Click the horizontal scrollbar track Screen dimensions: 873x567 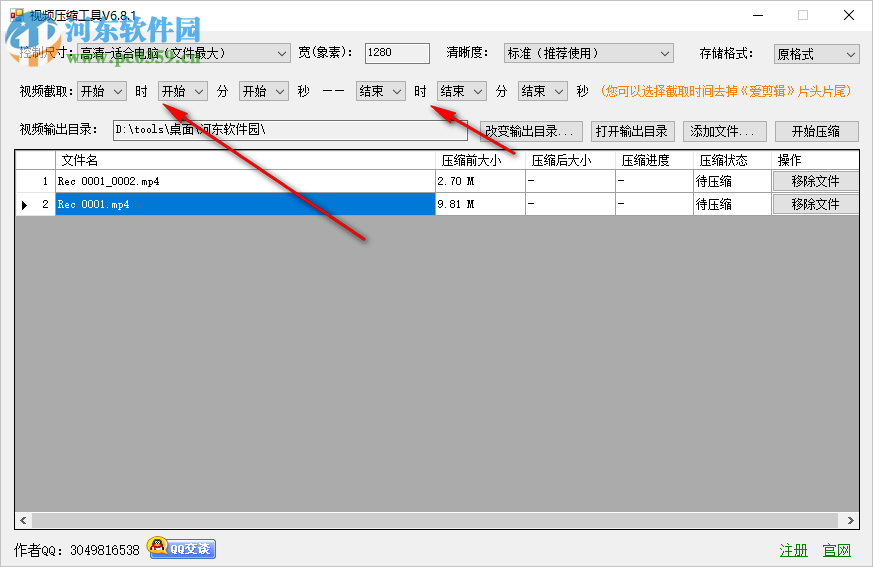click(x=435, y=520)
